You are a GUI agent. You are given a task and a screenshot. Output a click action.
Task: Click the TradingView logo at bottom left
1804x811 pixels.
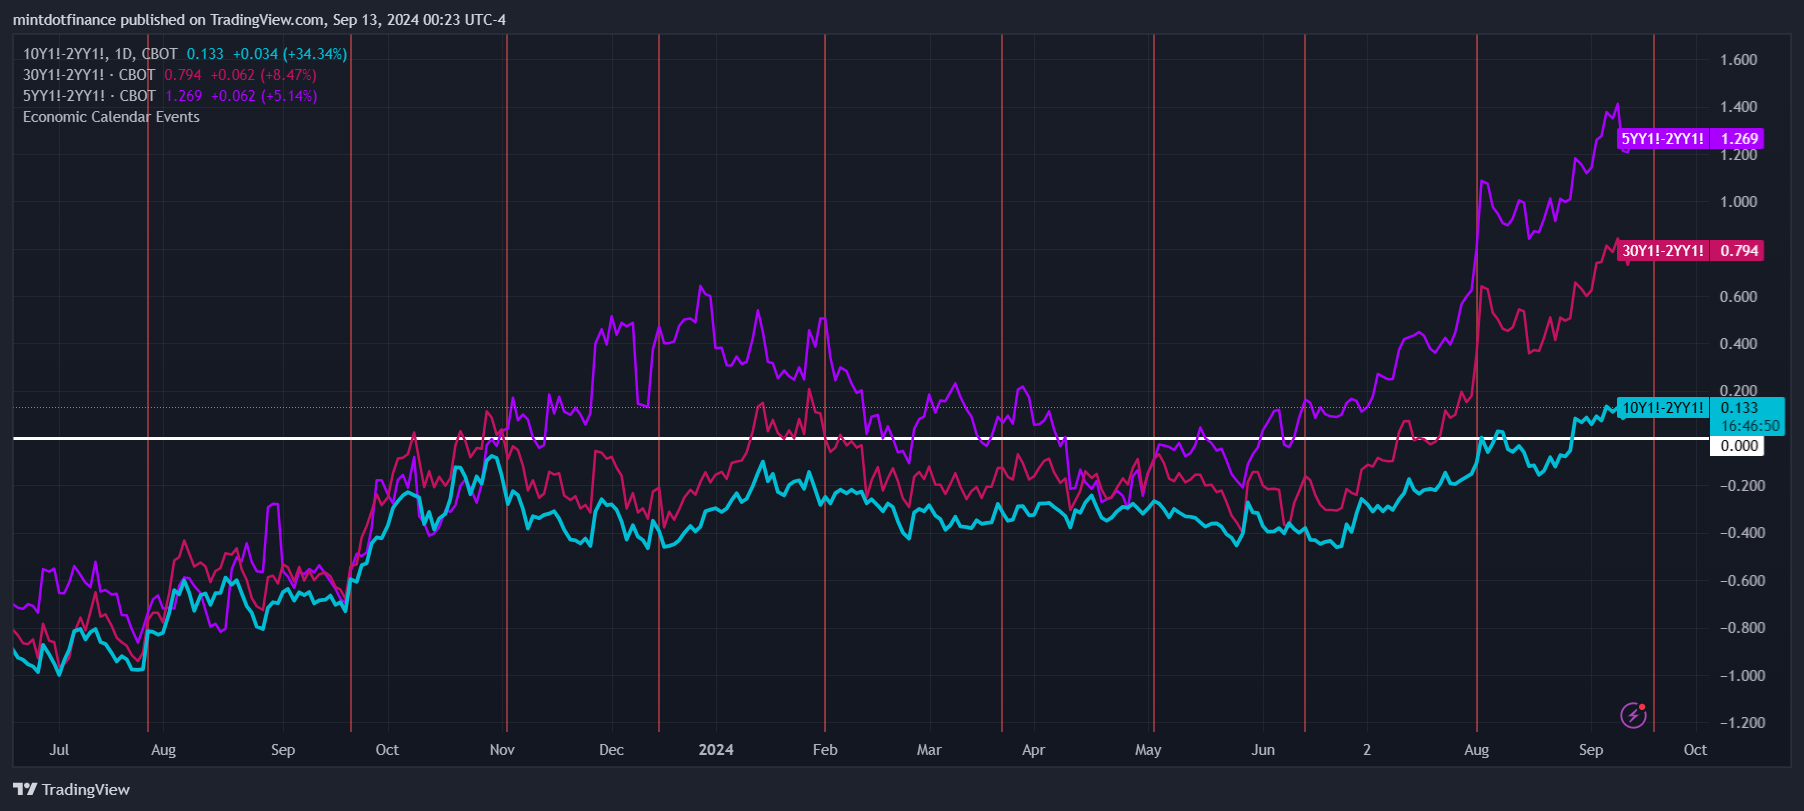pyautogui.click(x=72, y=789)
